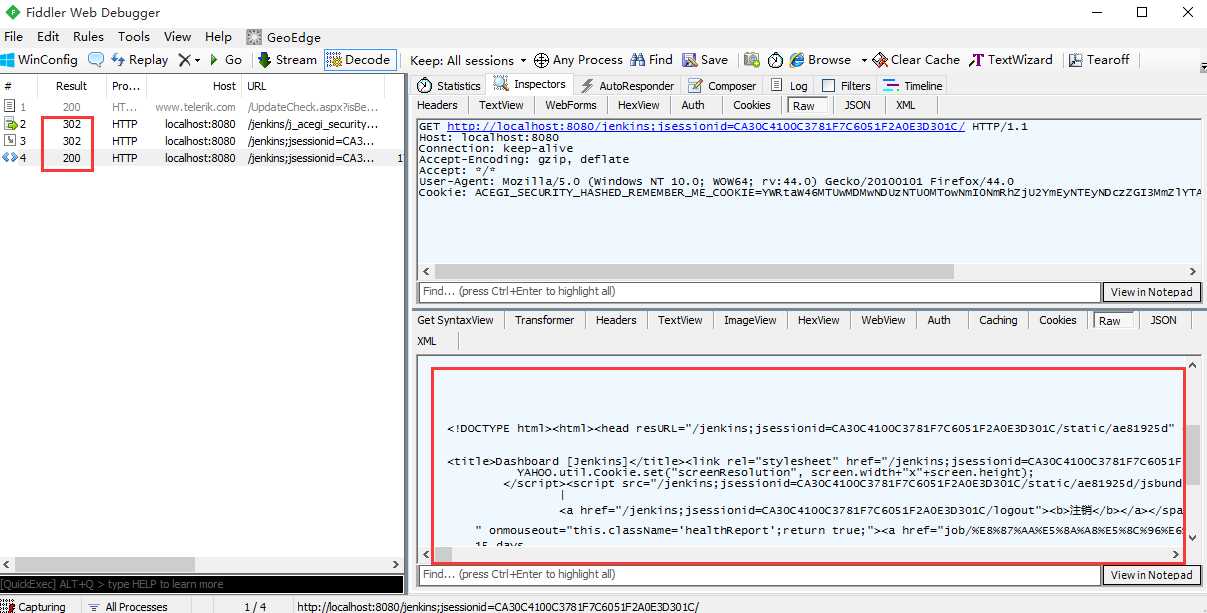1207x613 pixels.
Task: Click upper View in Notepad button
Action: [x=1152, y=292]
